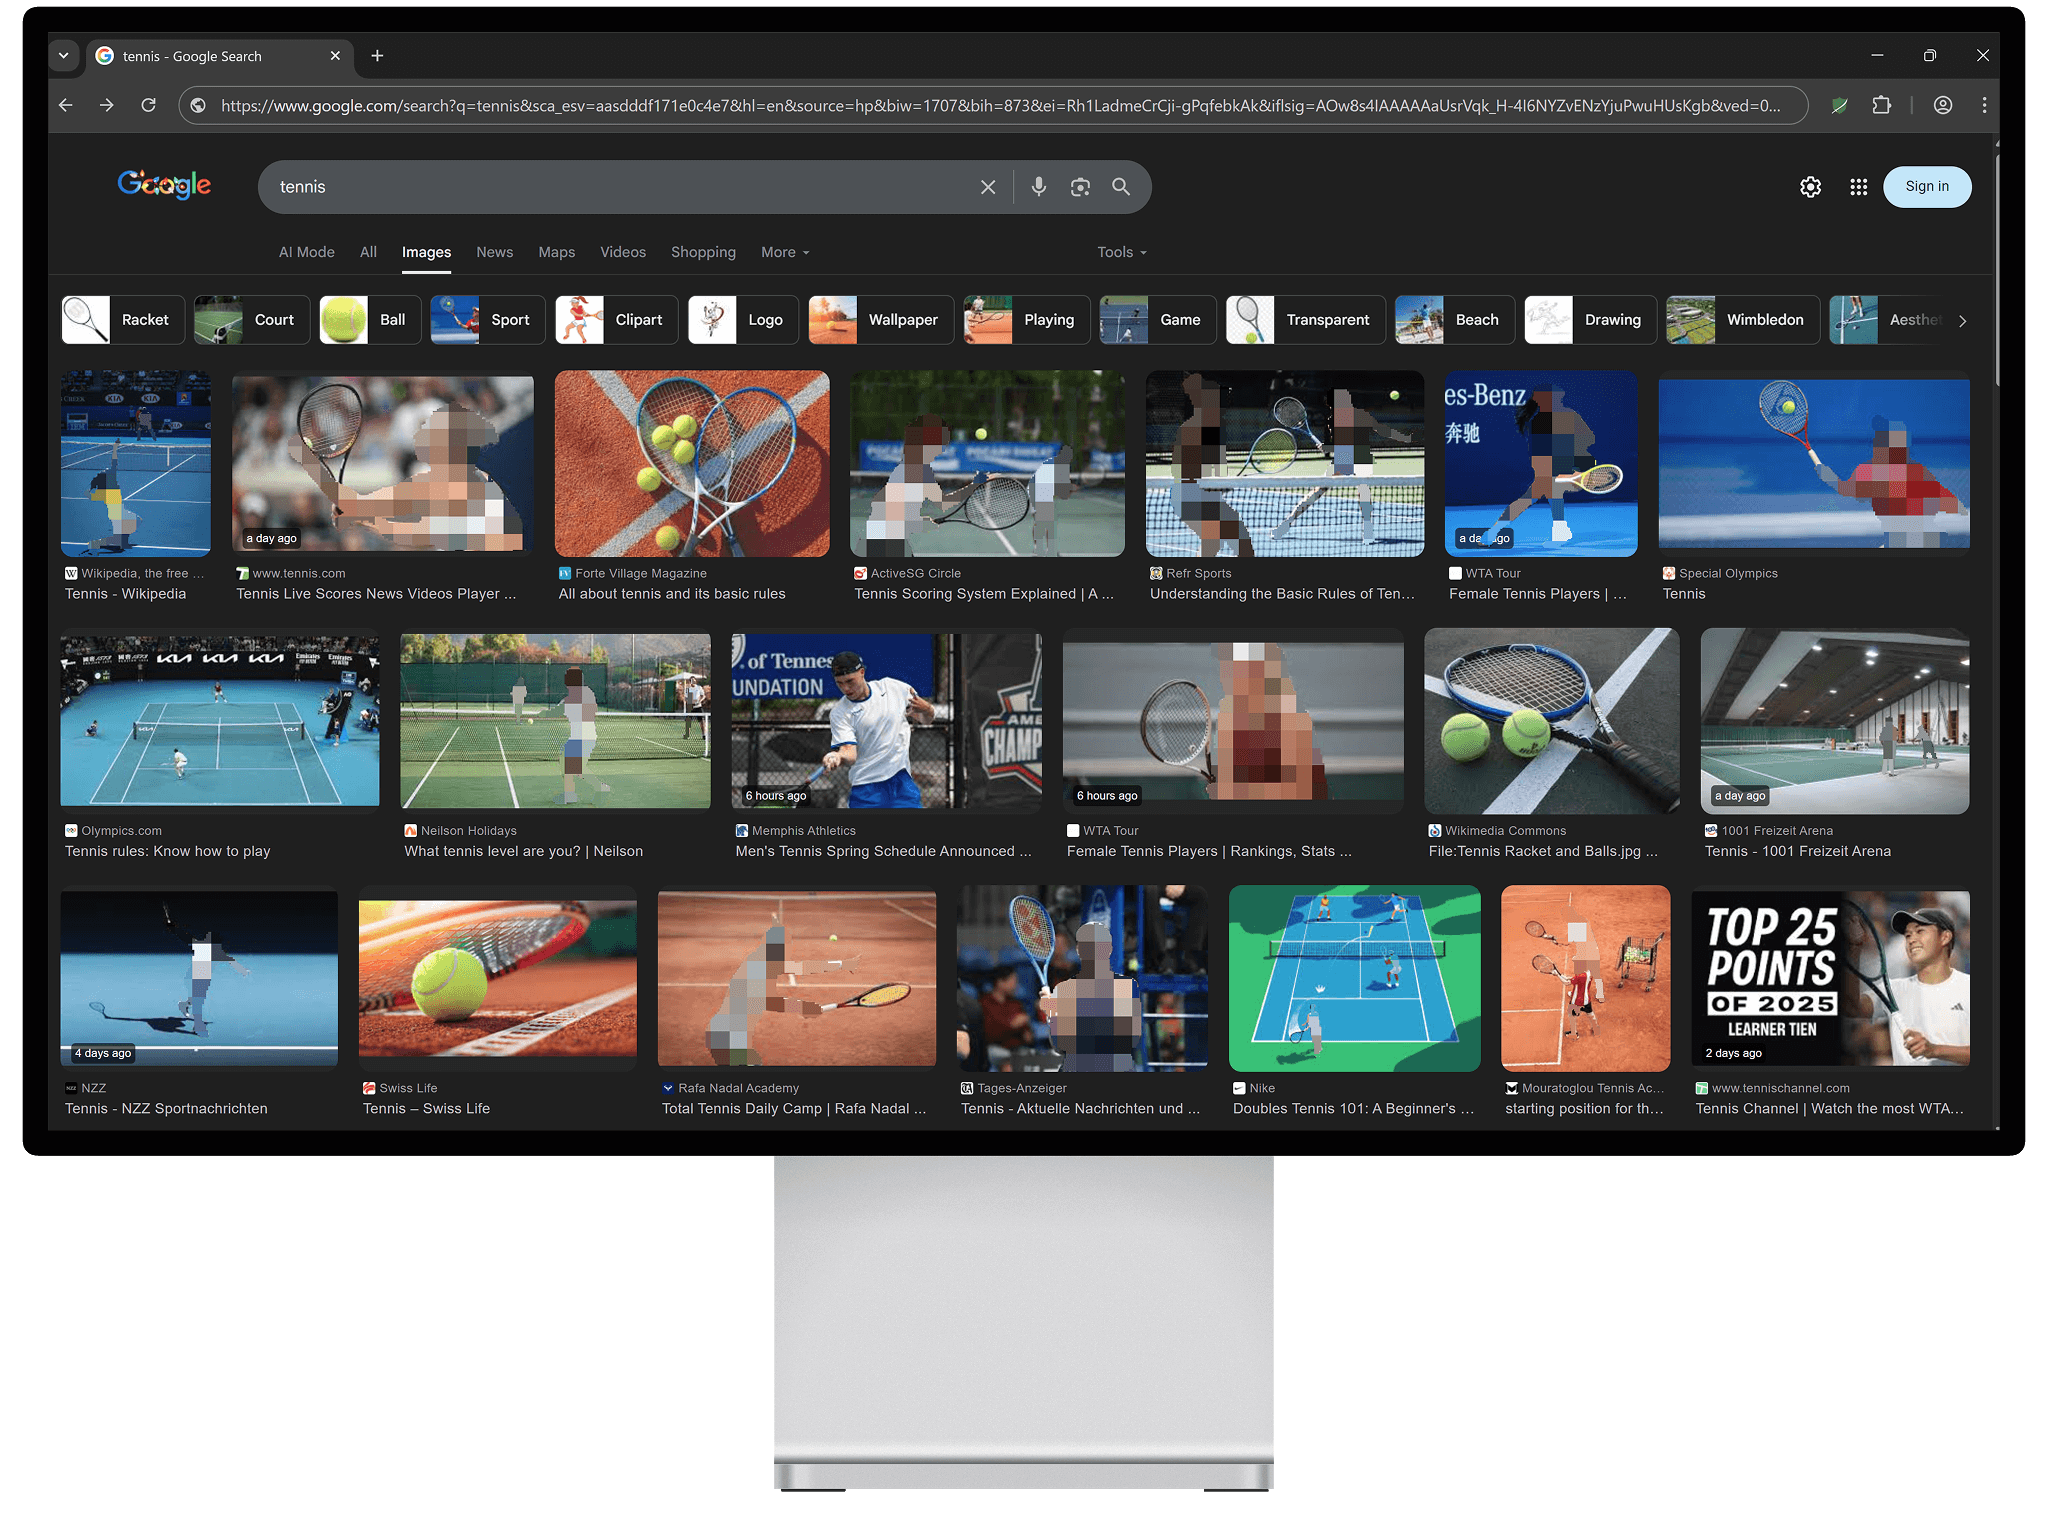Click the Sign in button
Image resolution: width=2048 pixels, height=1513 pixels.
click(1926, 187)
